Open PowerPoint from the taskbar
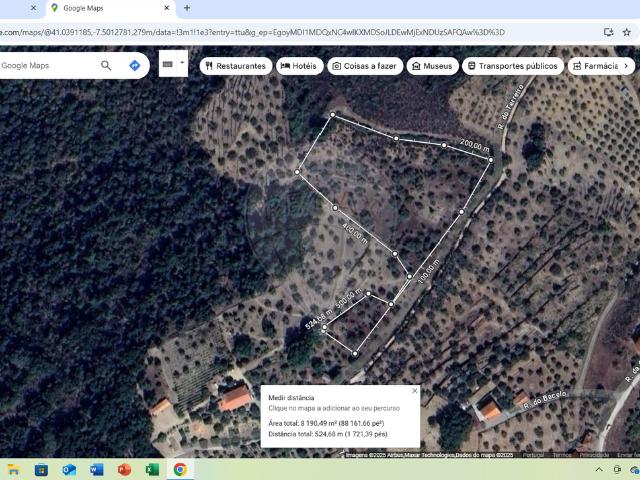This screenshot has height=480, width=640. pos(125,469)
